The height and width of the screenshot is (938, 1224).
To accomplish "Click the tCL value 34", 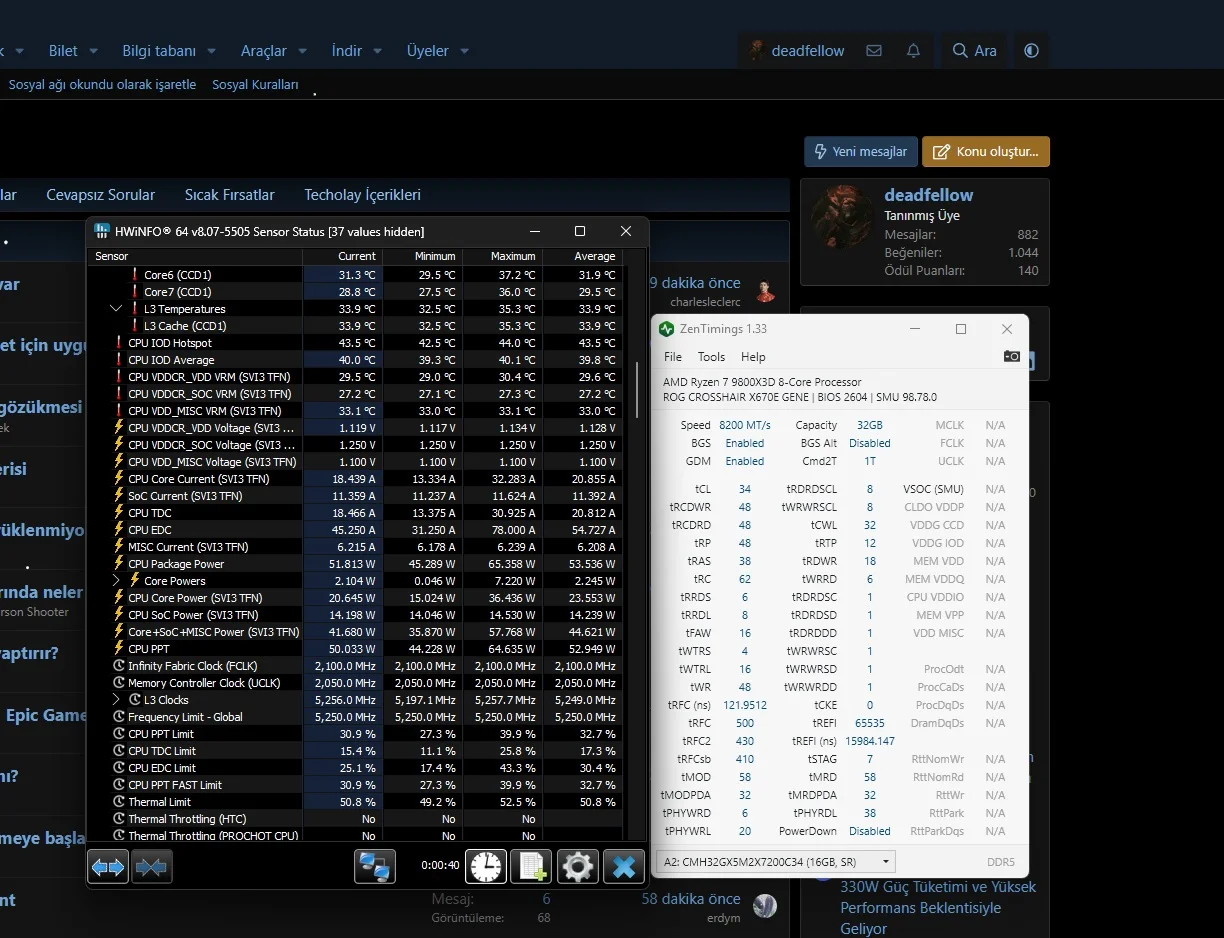I will (x=745, y=489).
